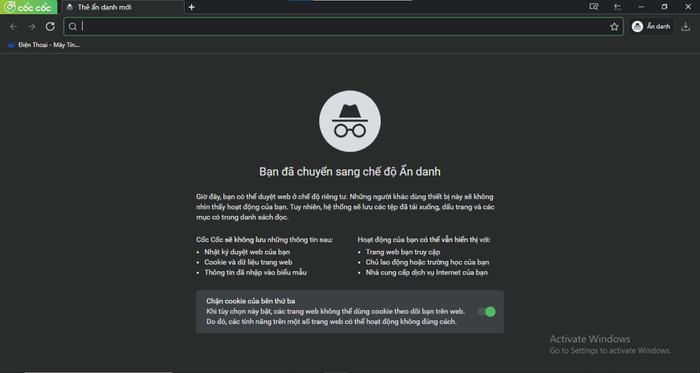700x373 pixels.
Task: Click 'Chủ lao động hoặc trường học của bạn'
Action: 427,262
